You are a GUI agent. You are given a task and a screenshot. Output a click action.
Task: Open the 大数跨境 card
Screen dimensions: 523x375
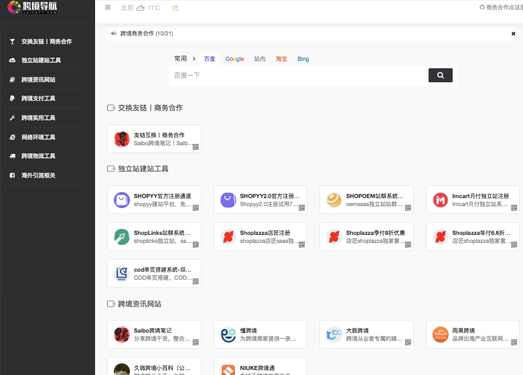pyautogui.click(x=366, y=334)
